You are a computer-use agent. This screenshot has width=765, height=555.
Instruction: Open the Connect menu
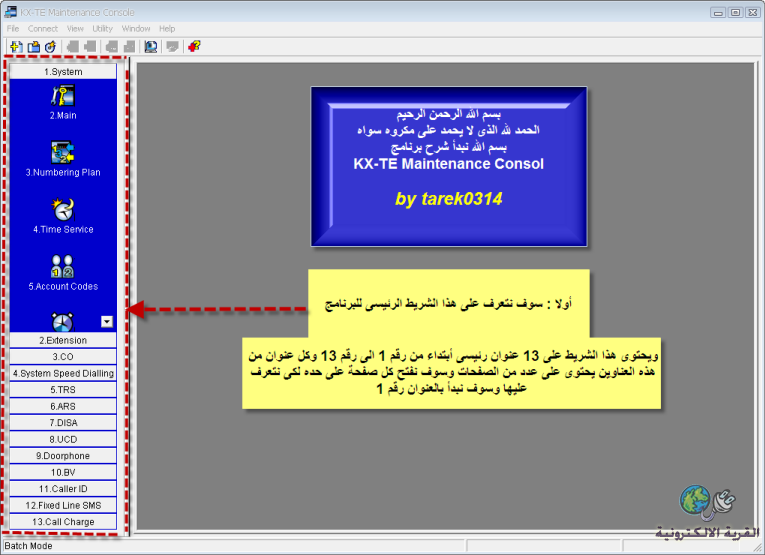42,29
